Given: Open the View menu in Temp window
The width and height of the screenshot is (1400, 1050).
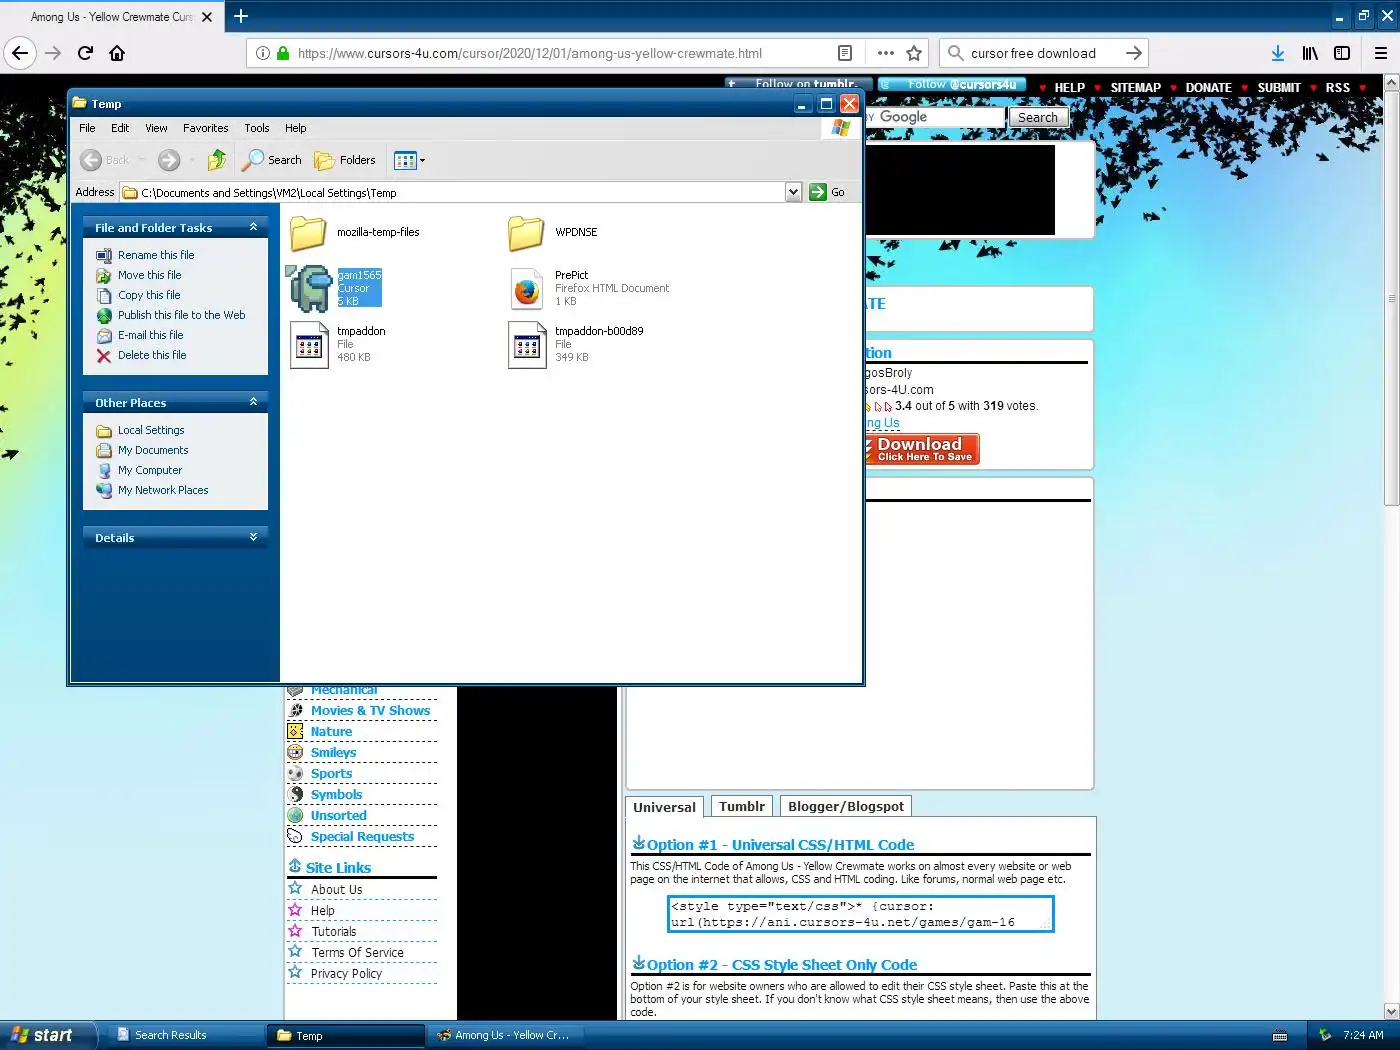Looking at the screenshot, I should [x=156, y=128].
